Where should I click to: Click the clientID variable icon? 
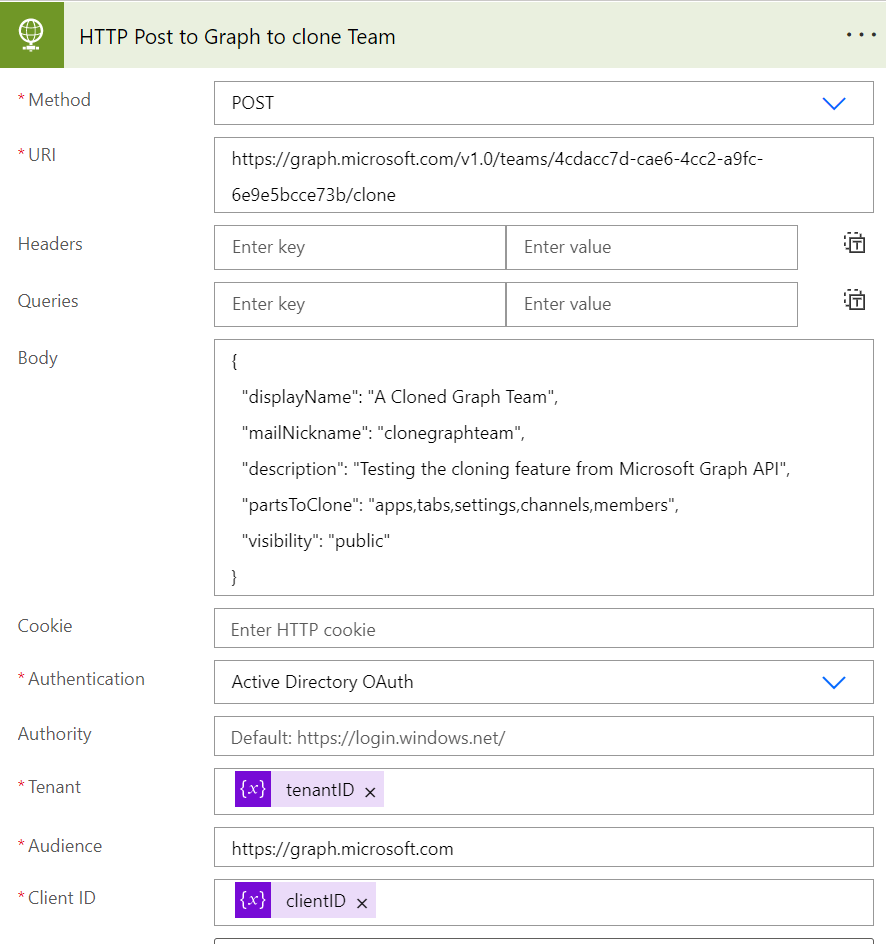click(253, 901)
